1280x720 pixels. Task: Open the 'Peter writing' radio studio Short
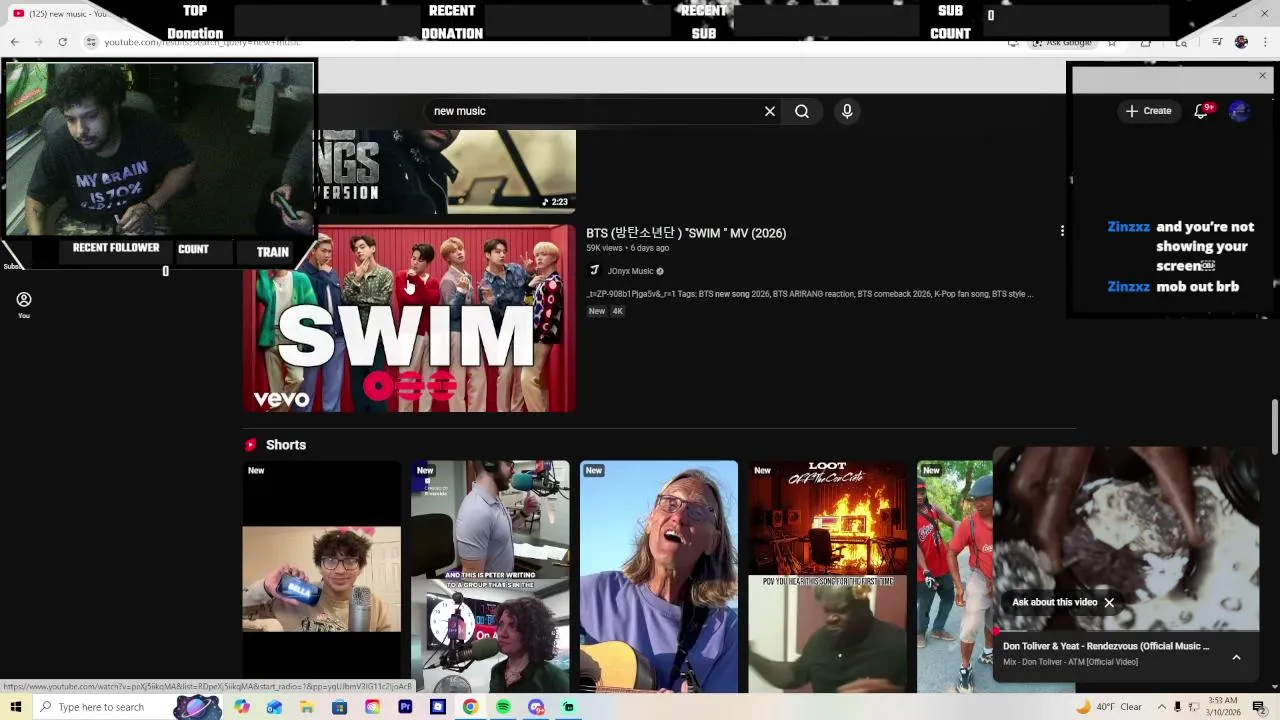pyautogui.click(x=490, y=577)
